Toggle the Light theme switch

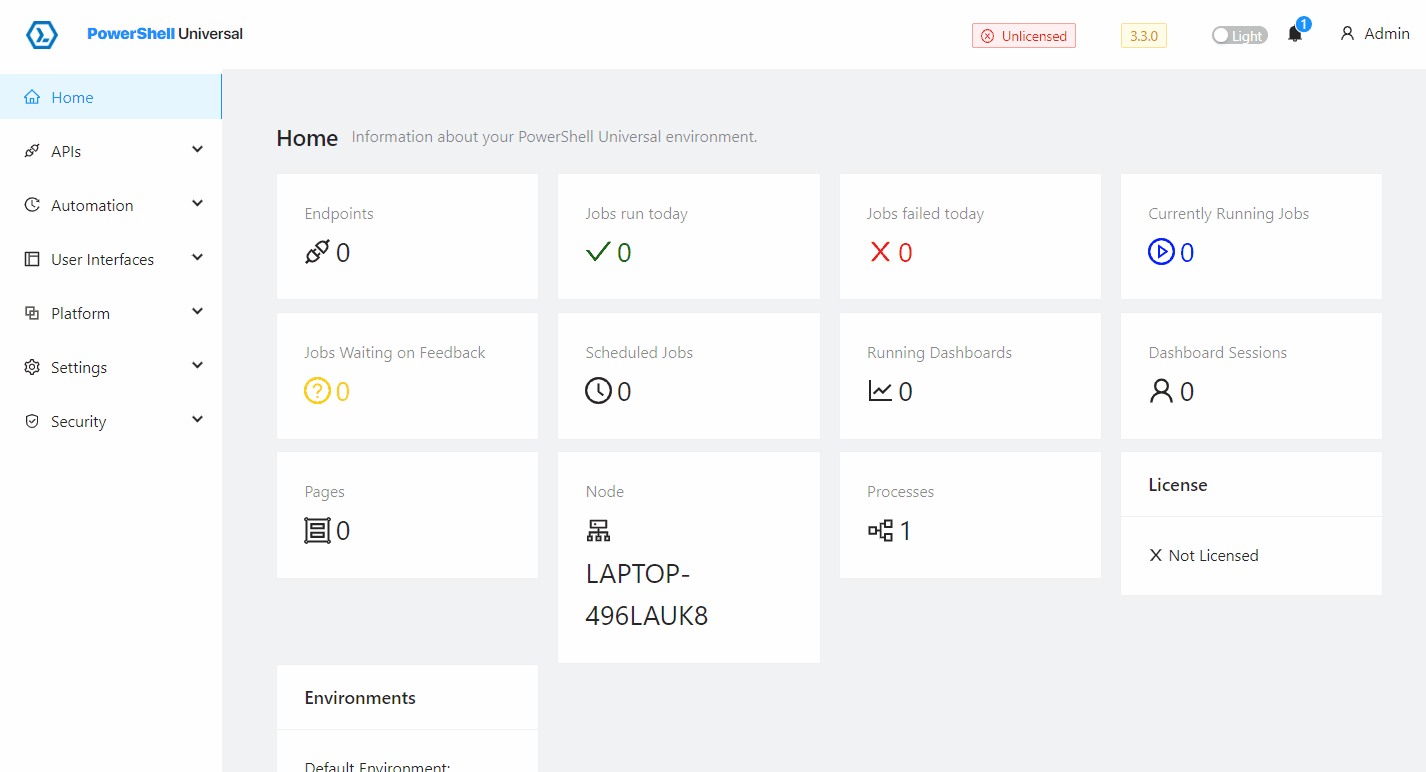pos(1239,35)
